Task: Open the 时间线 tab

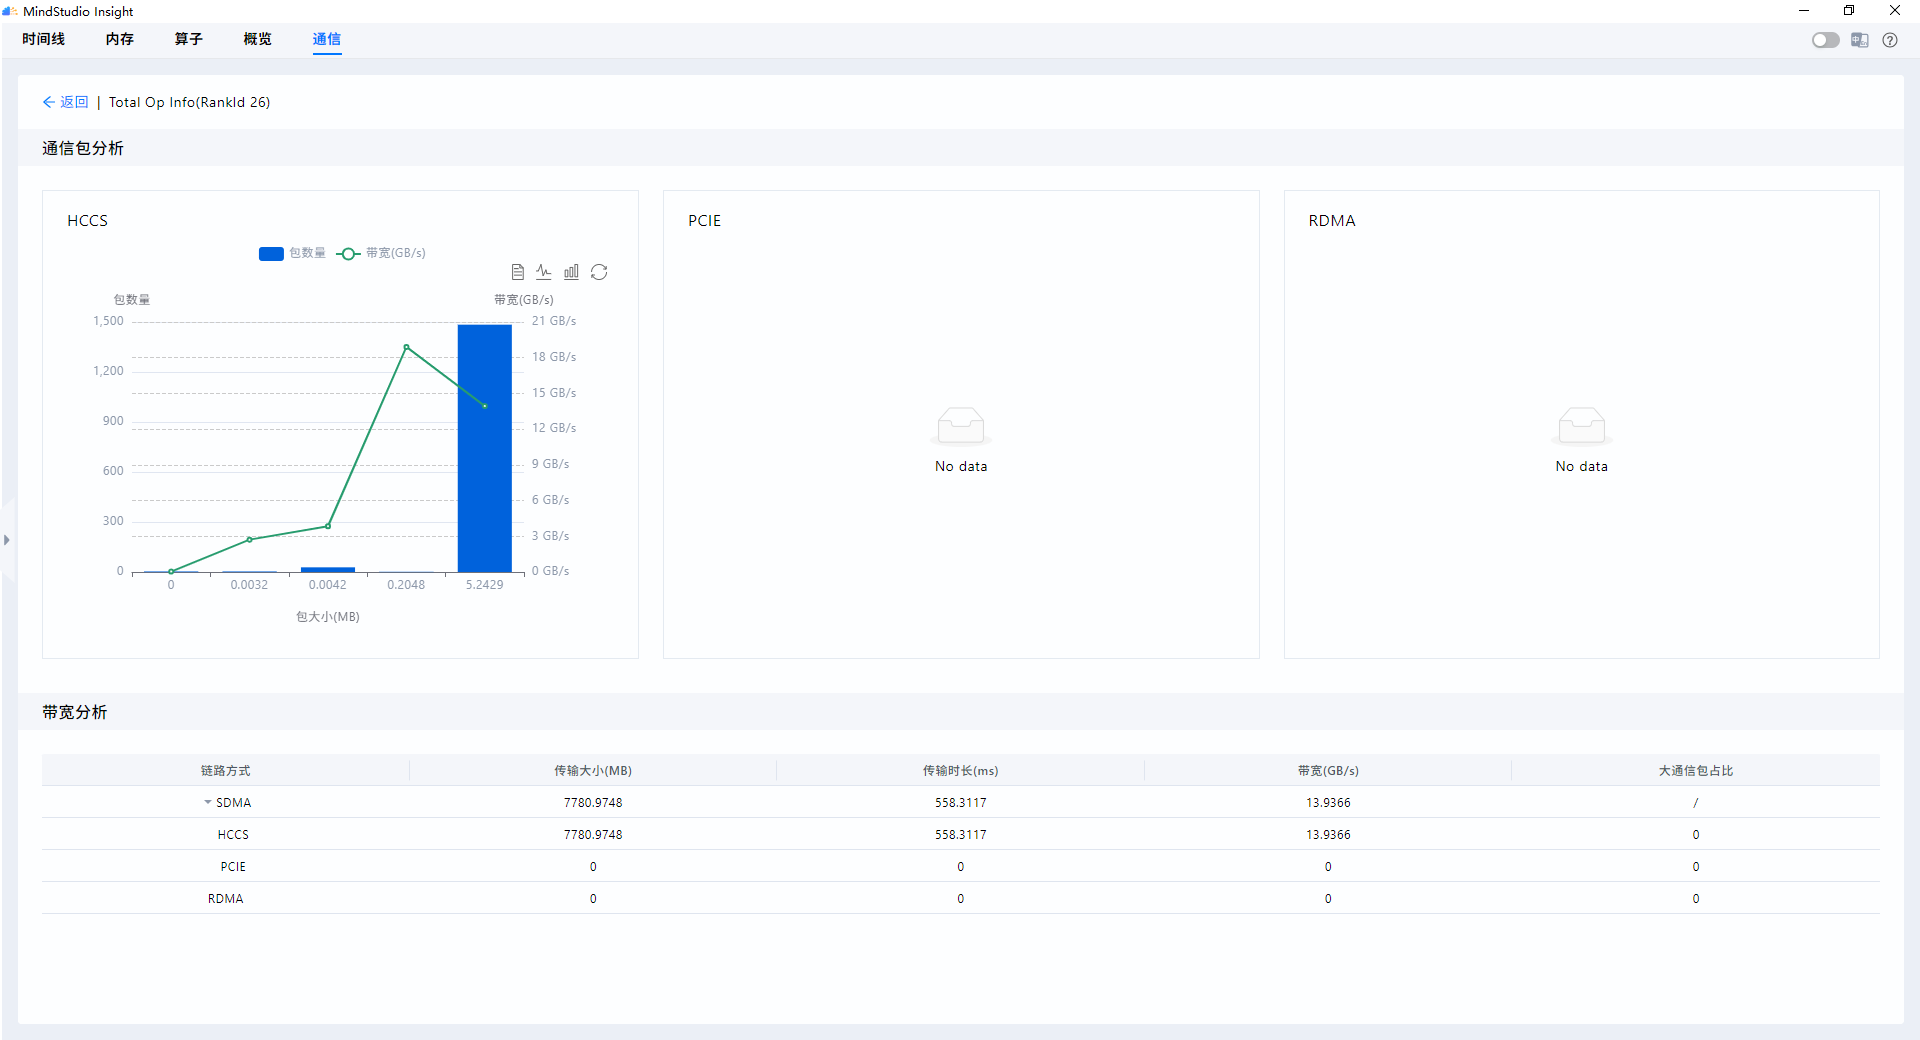Action: click(43, 39)
